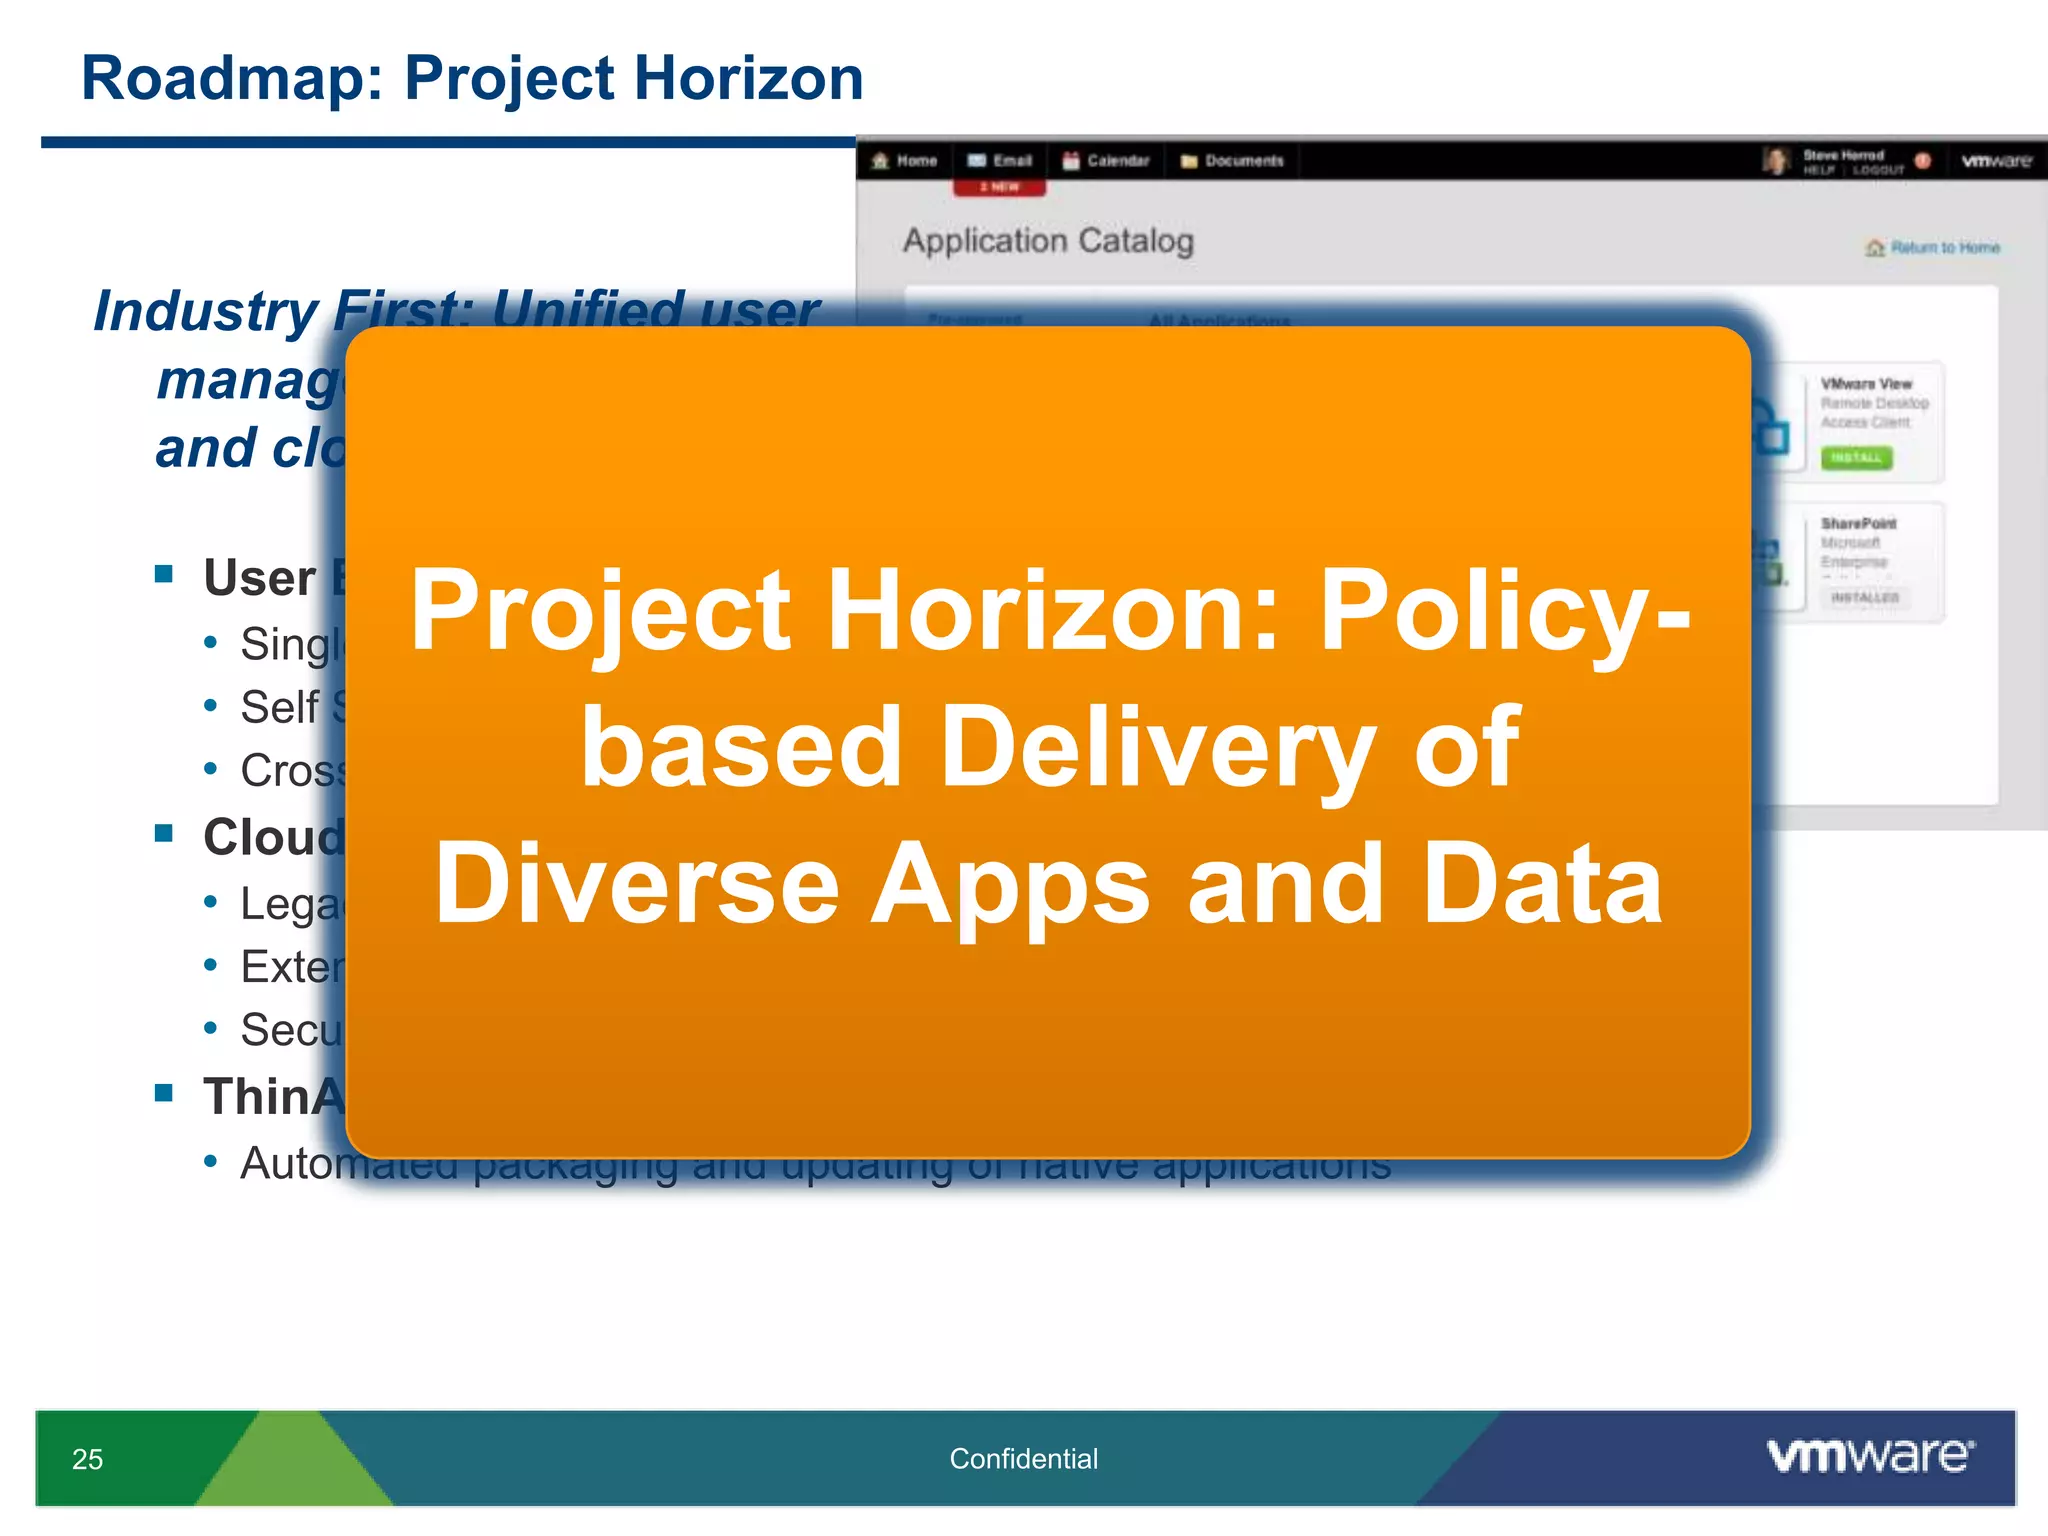The width and height of the screenshot is (2048, 1536).
Task: Click the Help link under Steve Herrod
Action: click(1819, 171)
